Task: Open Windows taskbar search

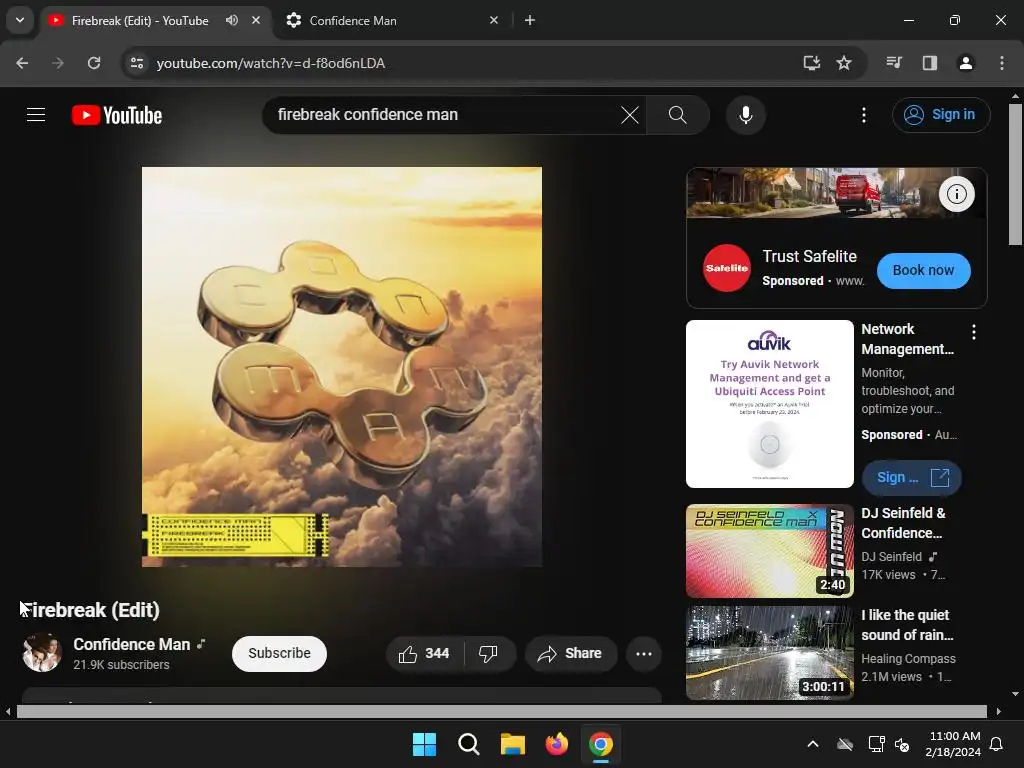Action: click(468, 744)
